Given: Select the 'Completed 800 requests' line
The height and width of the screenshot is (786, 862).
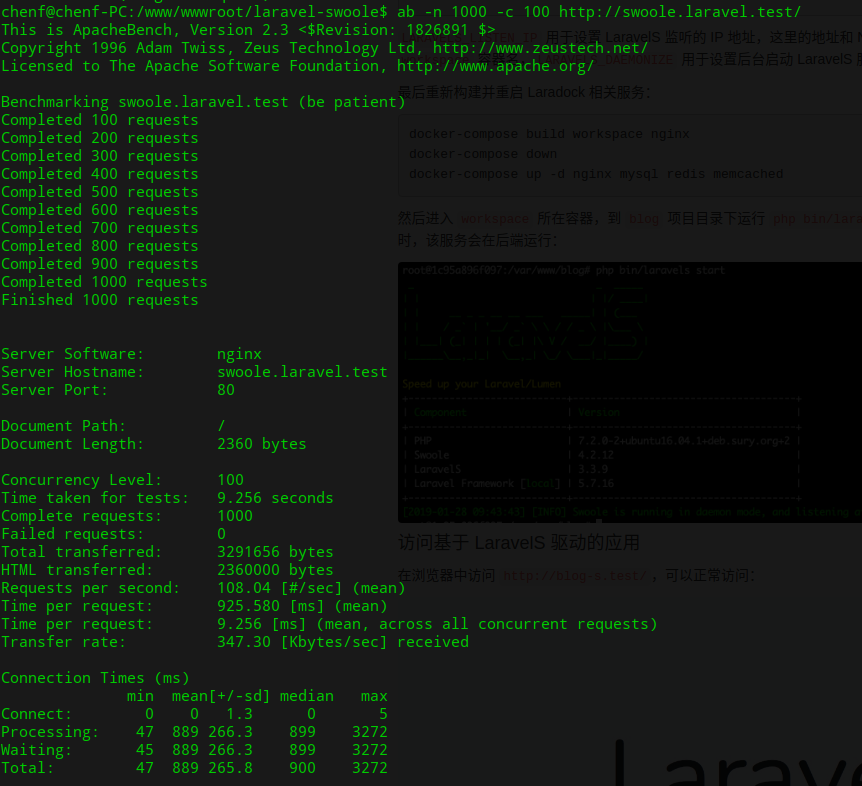Looking at the screenshot, I should pyautogui.click(x=100, y=246).
